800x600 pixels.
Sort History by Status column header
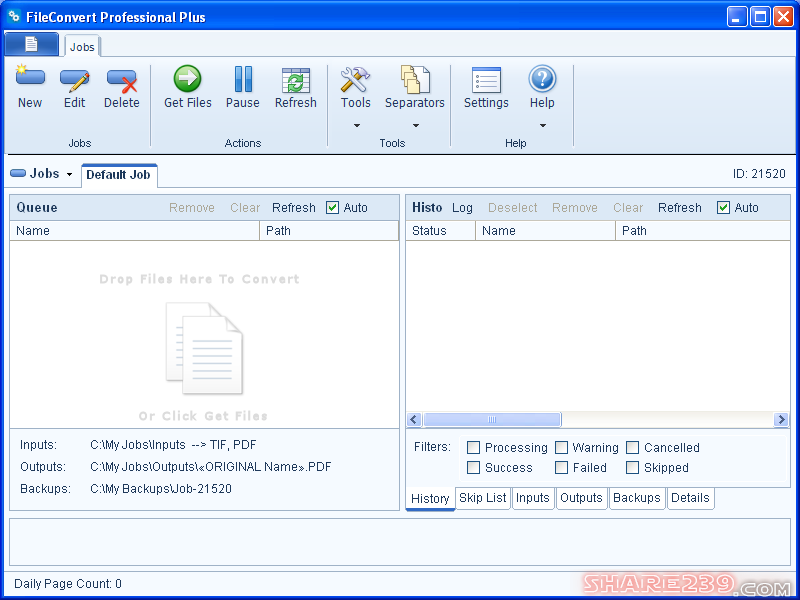pos(441,231)
